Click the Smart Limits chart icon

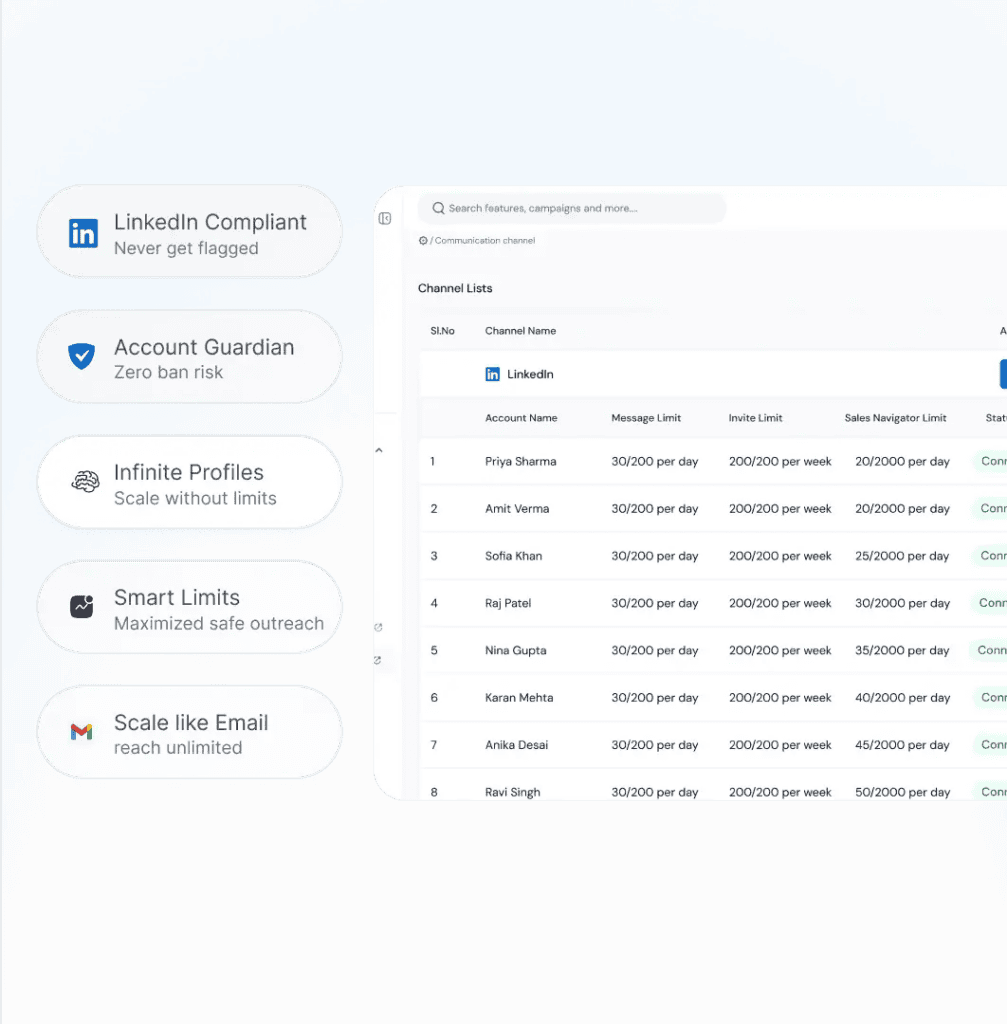82,607
